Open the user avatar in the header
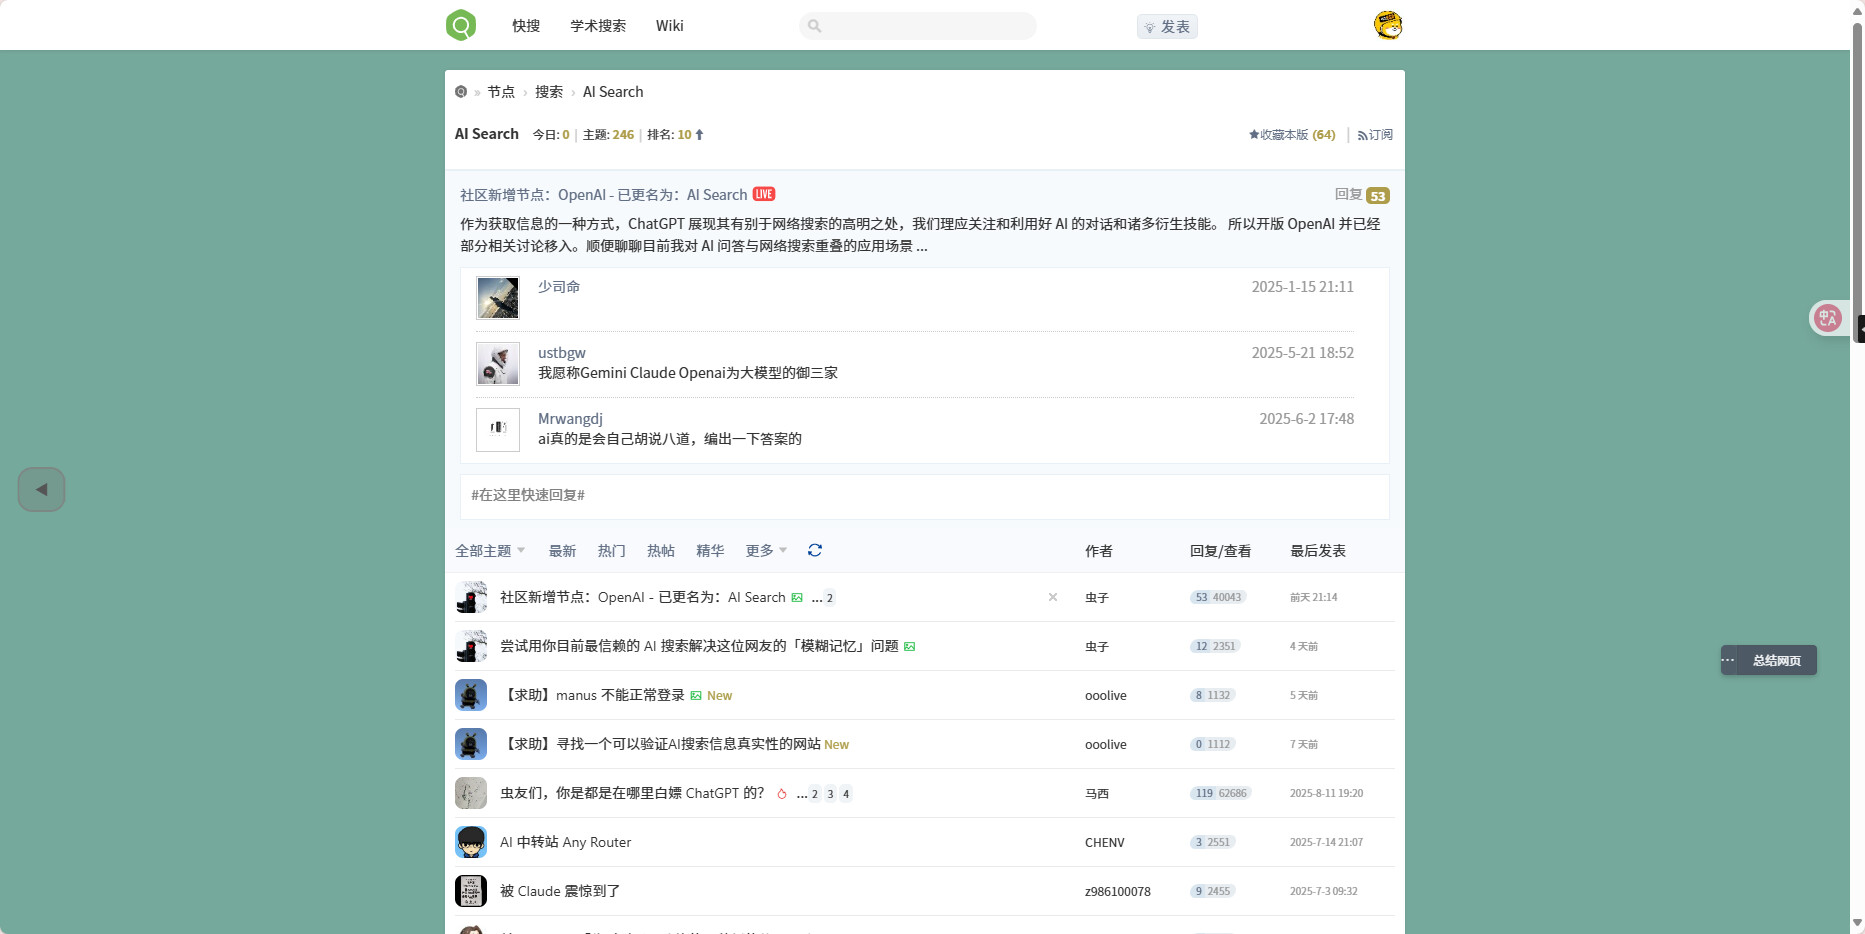Image resolution: width=1865 pixels, height=934 pixels. click(1388, 25)
